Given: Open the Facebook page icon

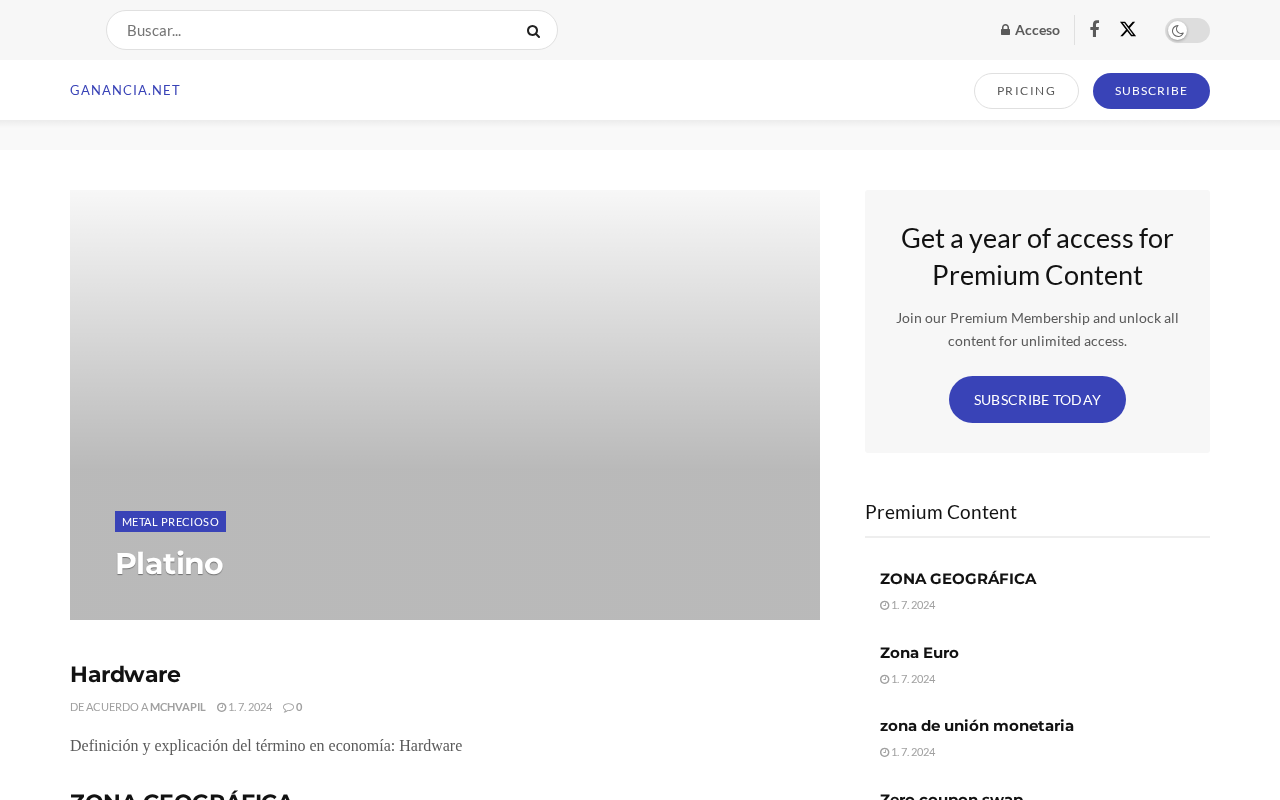Looking at the screenshot, I should pos(1094,29).
